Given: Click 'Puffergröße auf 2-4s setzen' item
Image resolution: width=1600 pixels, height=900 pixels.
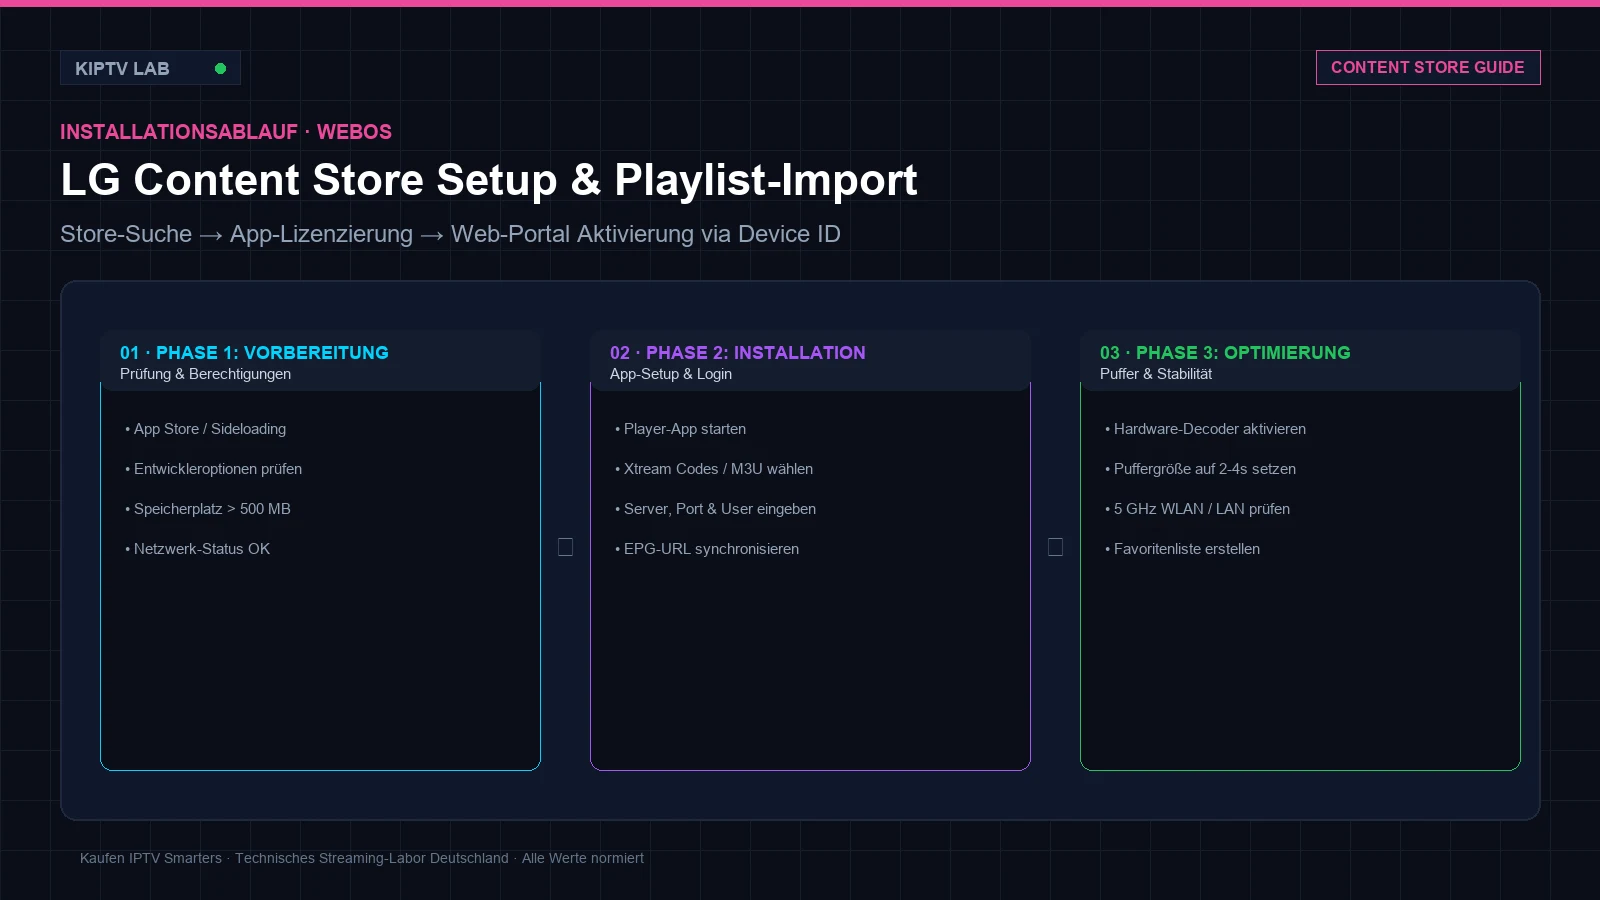Looking at the screenshot, I should click(1201, 469).
